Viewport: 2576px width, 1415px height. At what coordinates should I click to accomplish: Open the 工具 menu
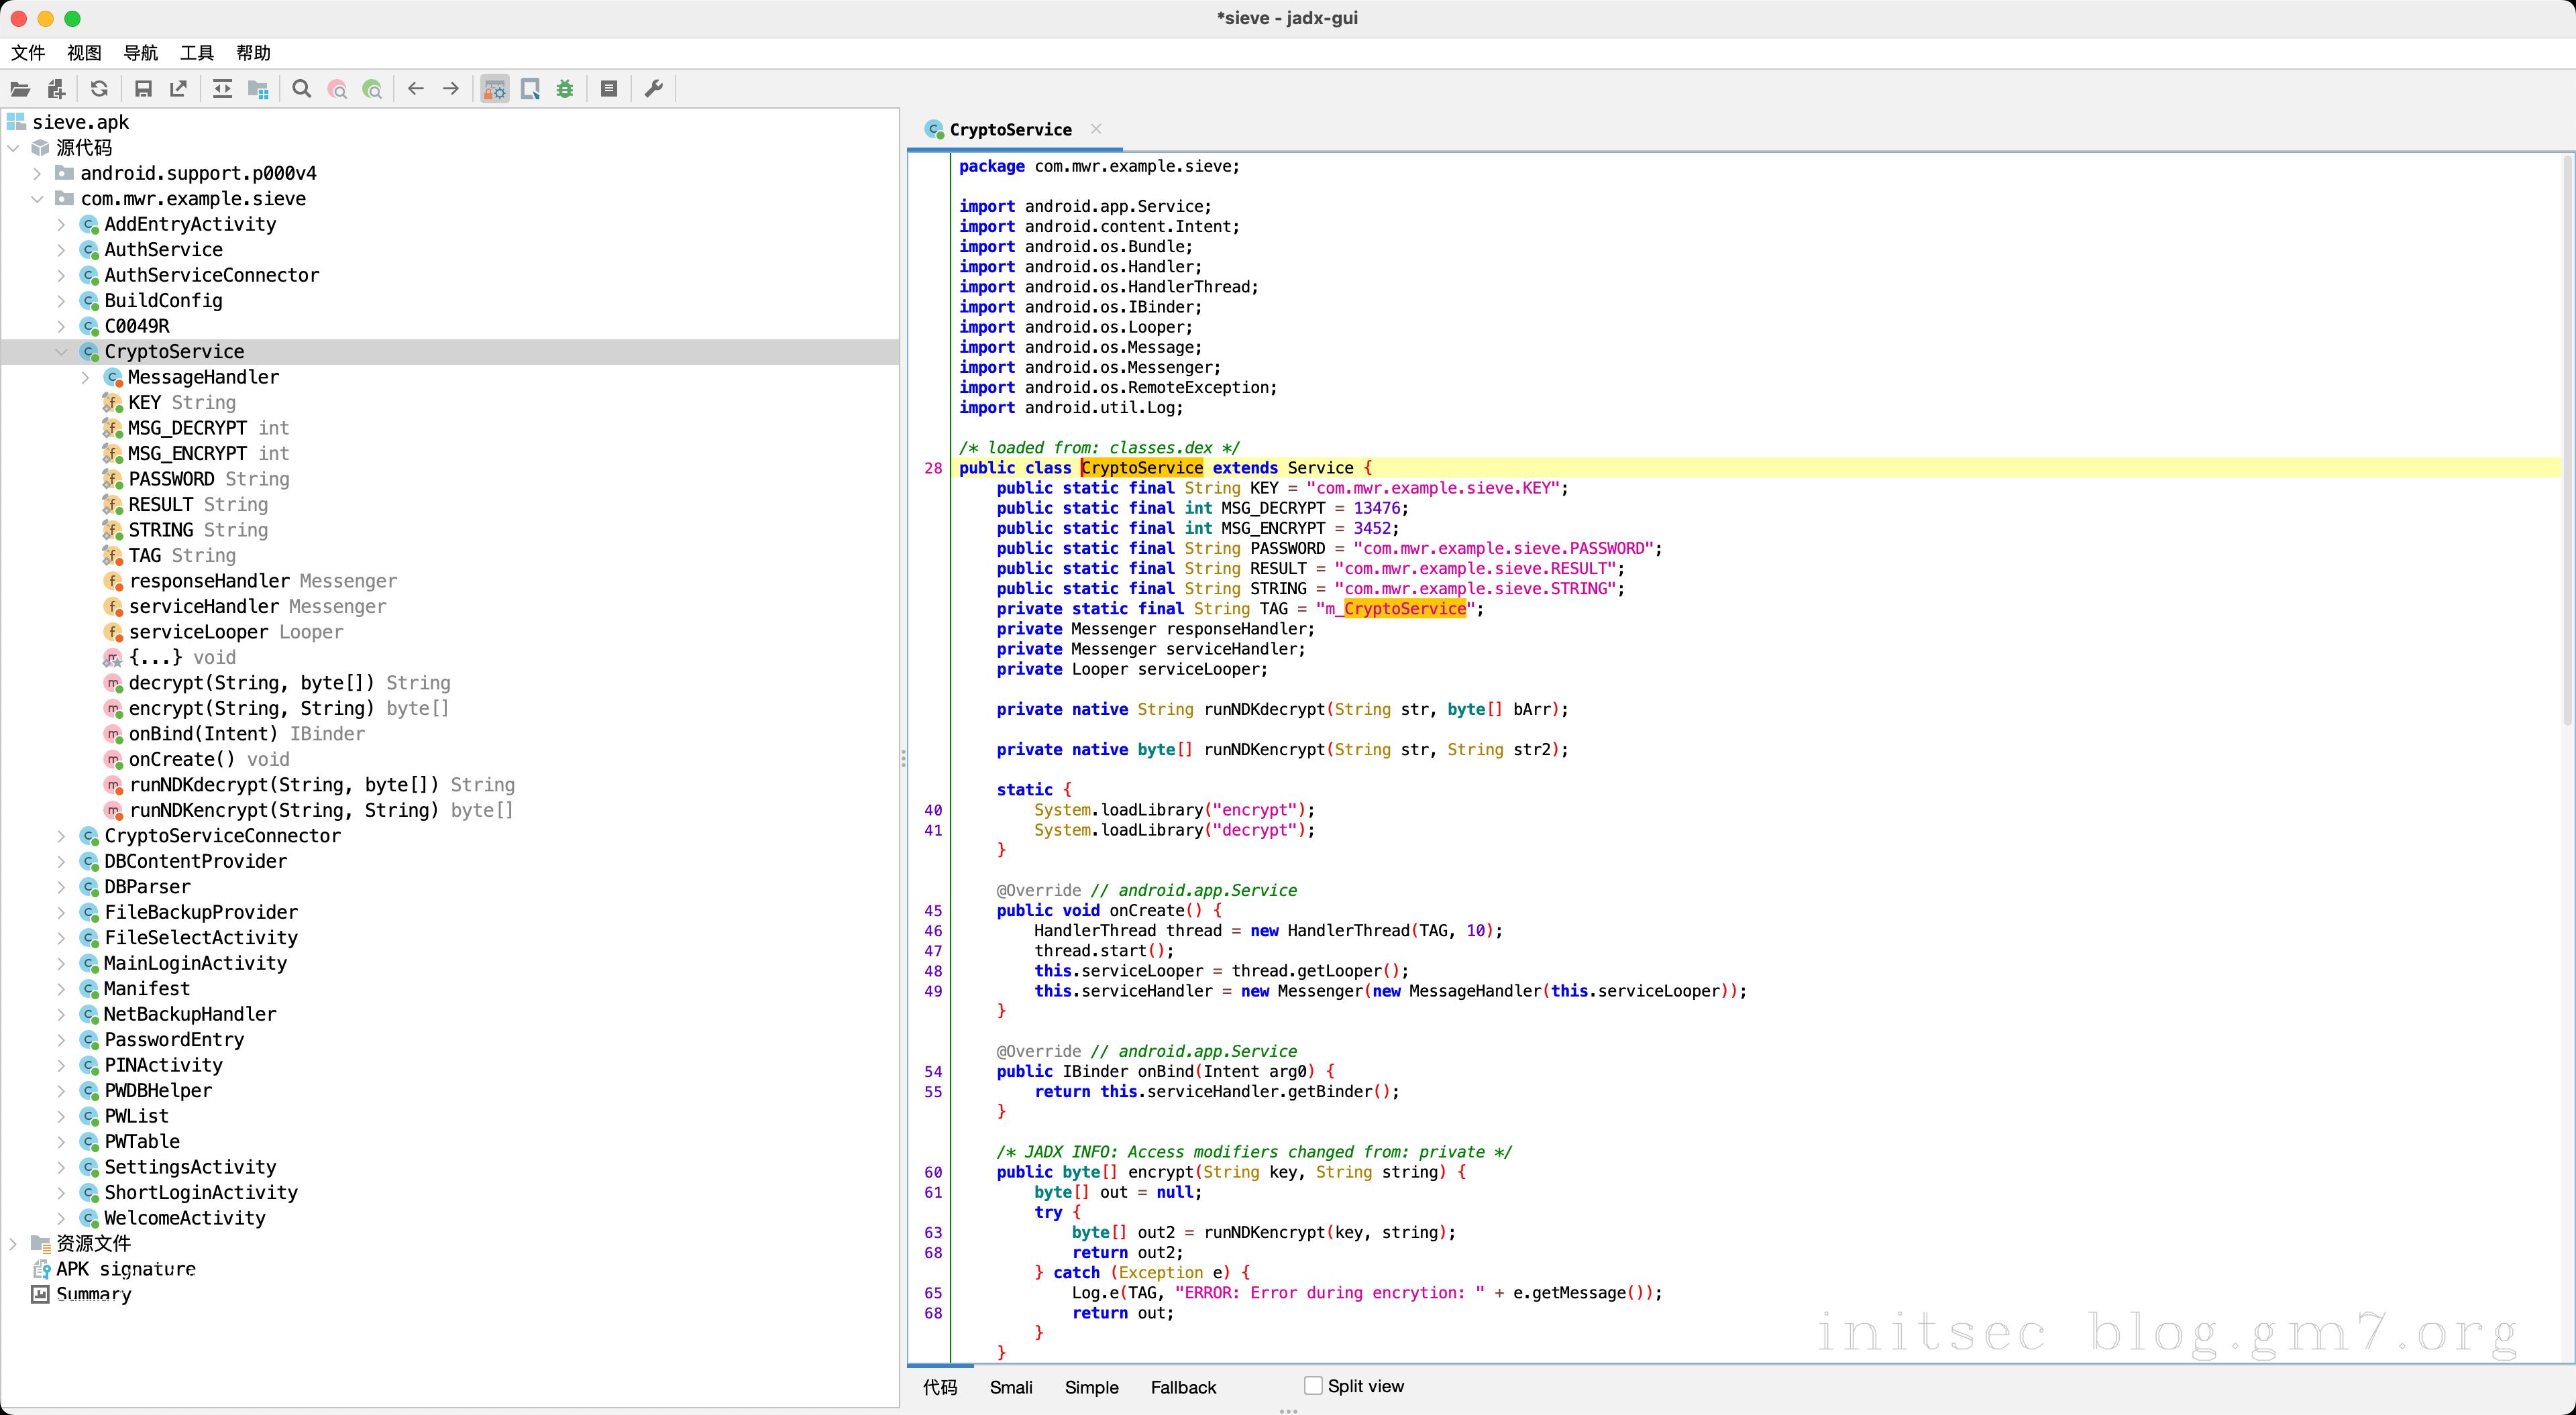point(197,53)
